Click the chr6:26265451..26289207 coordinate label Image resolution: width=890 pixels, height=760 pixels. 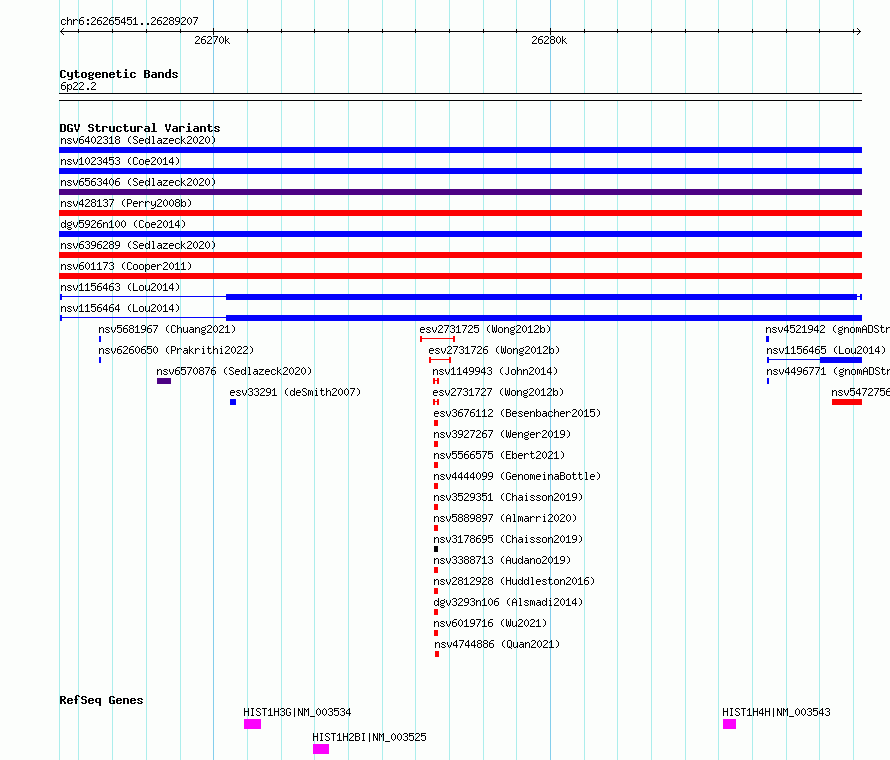point(129,21)
